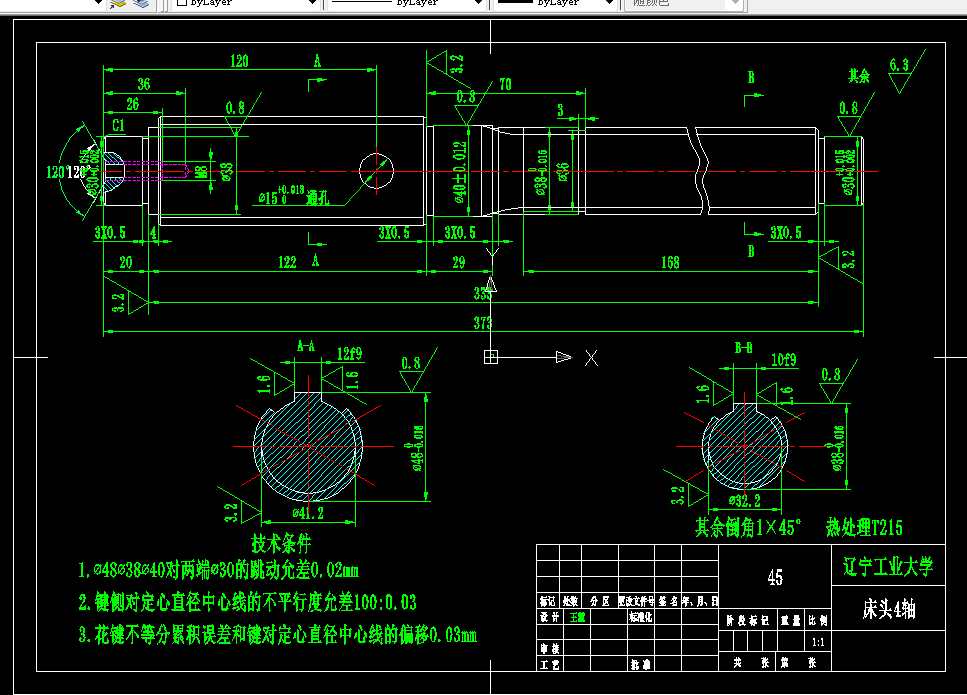Select the 标准化 cell in title block
This screenshot has height=695, width=967.
[x=641, y=617]
